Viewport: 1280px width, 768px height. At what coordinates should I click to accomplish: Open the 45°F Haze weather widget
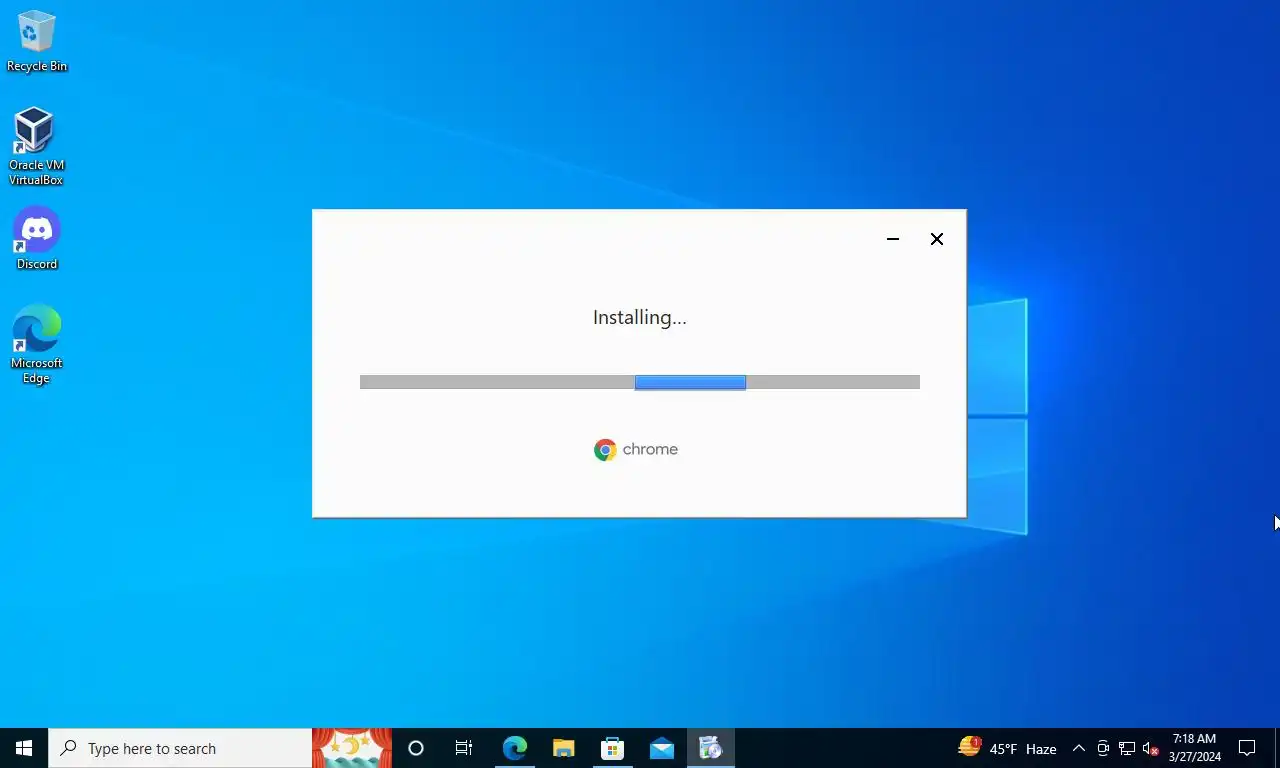[1007, 748]
